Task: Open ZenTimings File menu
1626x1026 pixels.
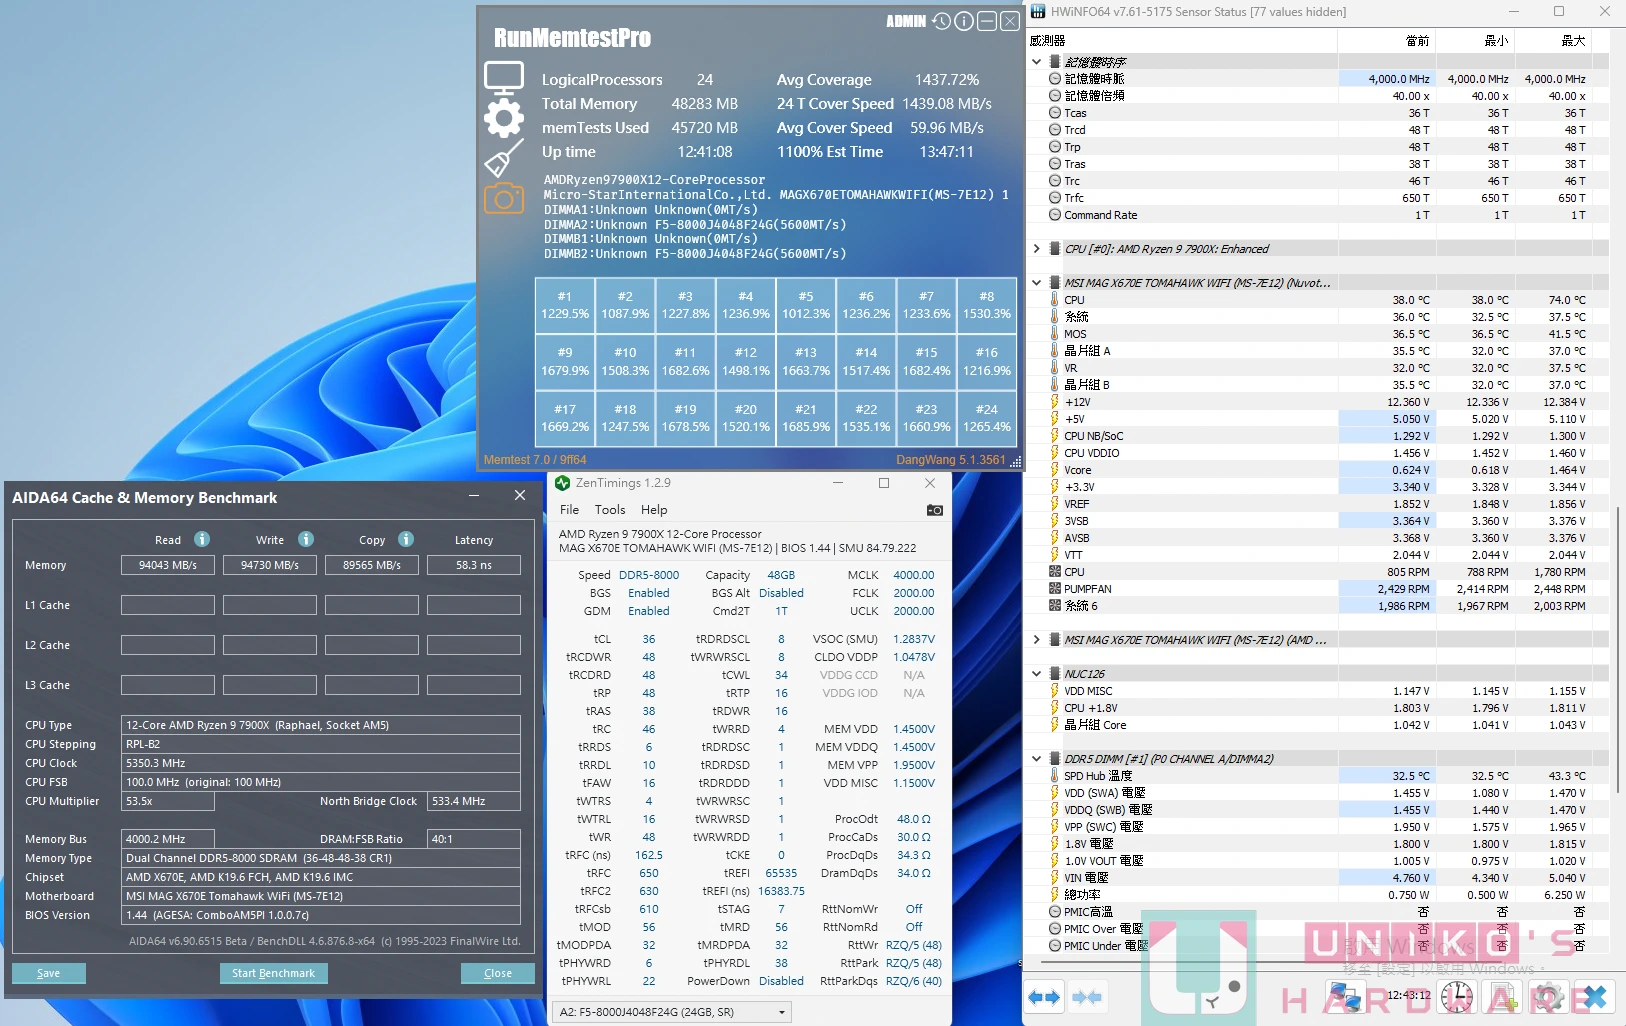Action: click(x=569, y=510)
